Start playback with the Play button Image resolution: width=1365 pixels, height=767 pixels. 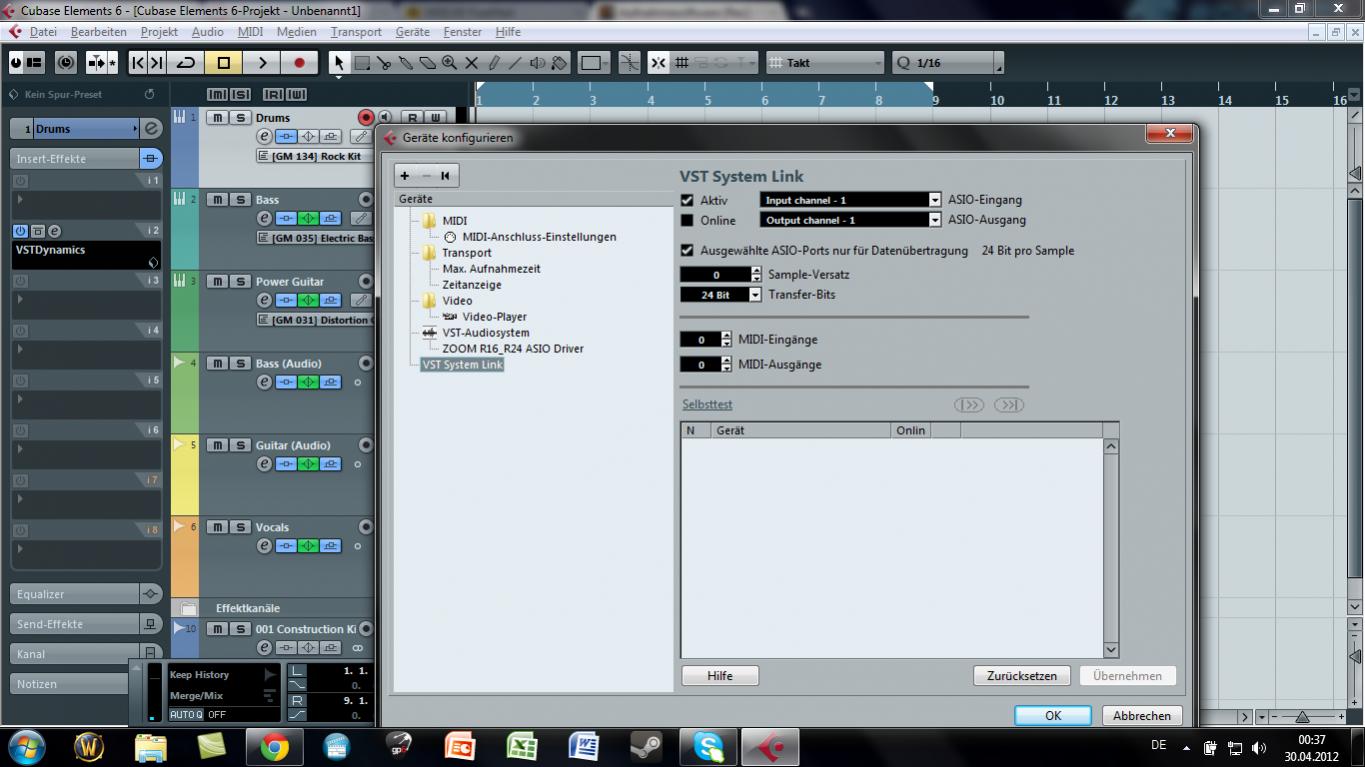[262, 63]
